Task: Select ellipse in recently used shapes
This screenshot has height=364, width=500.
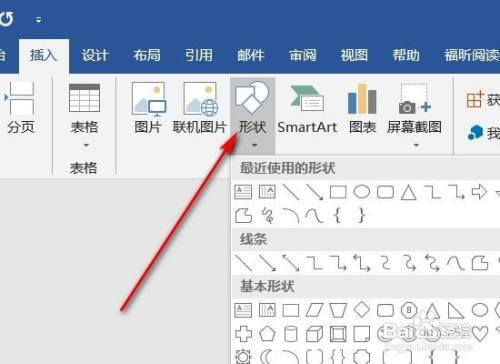Action: [362, 192]
